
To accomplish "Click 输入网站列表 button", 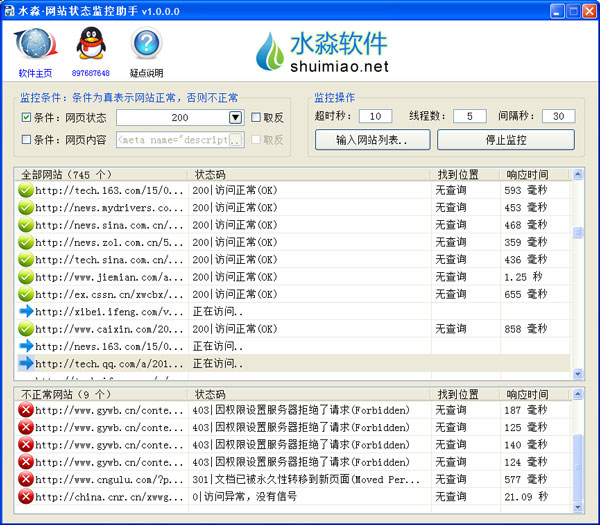I will (x=370, y=140).
